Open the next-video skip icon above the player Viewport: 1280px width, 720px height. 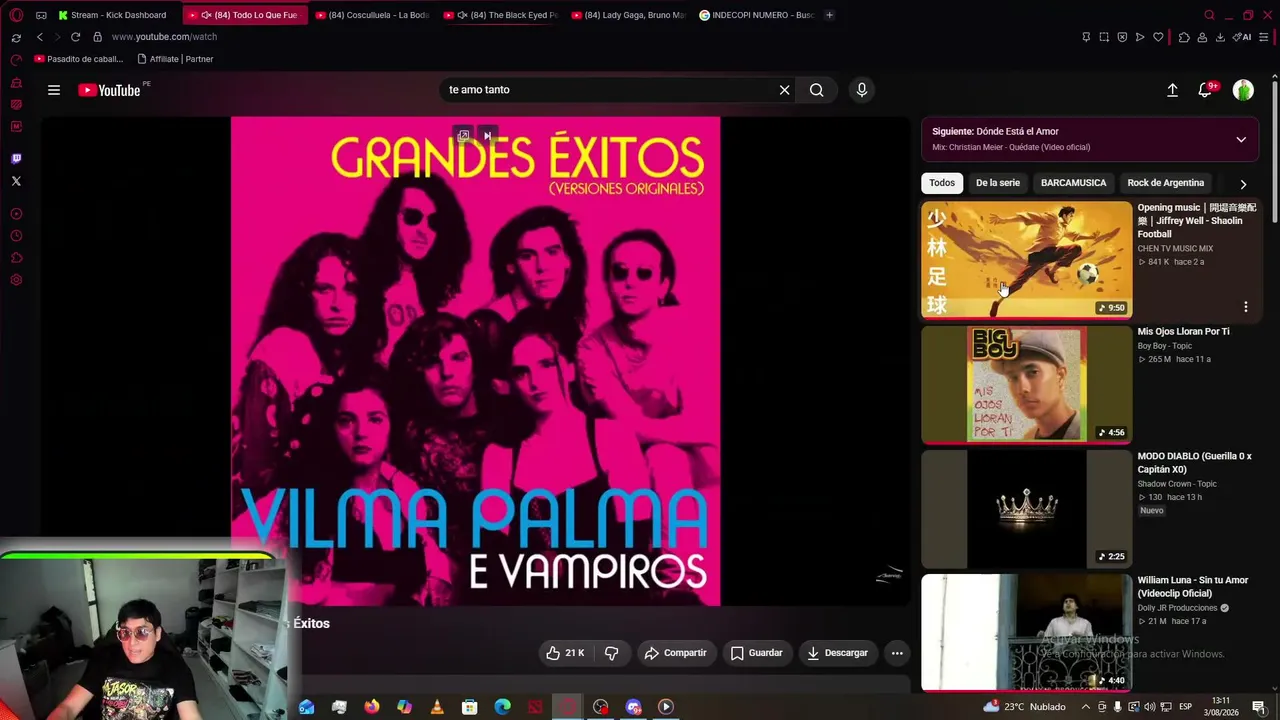[487, 136]
